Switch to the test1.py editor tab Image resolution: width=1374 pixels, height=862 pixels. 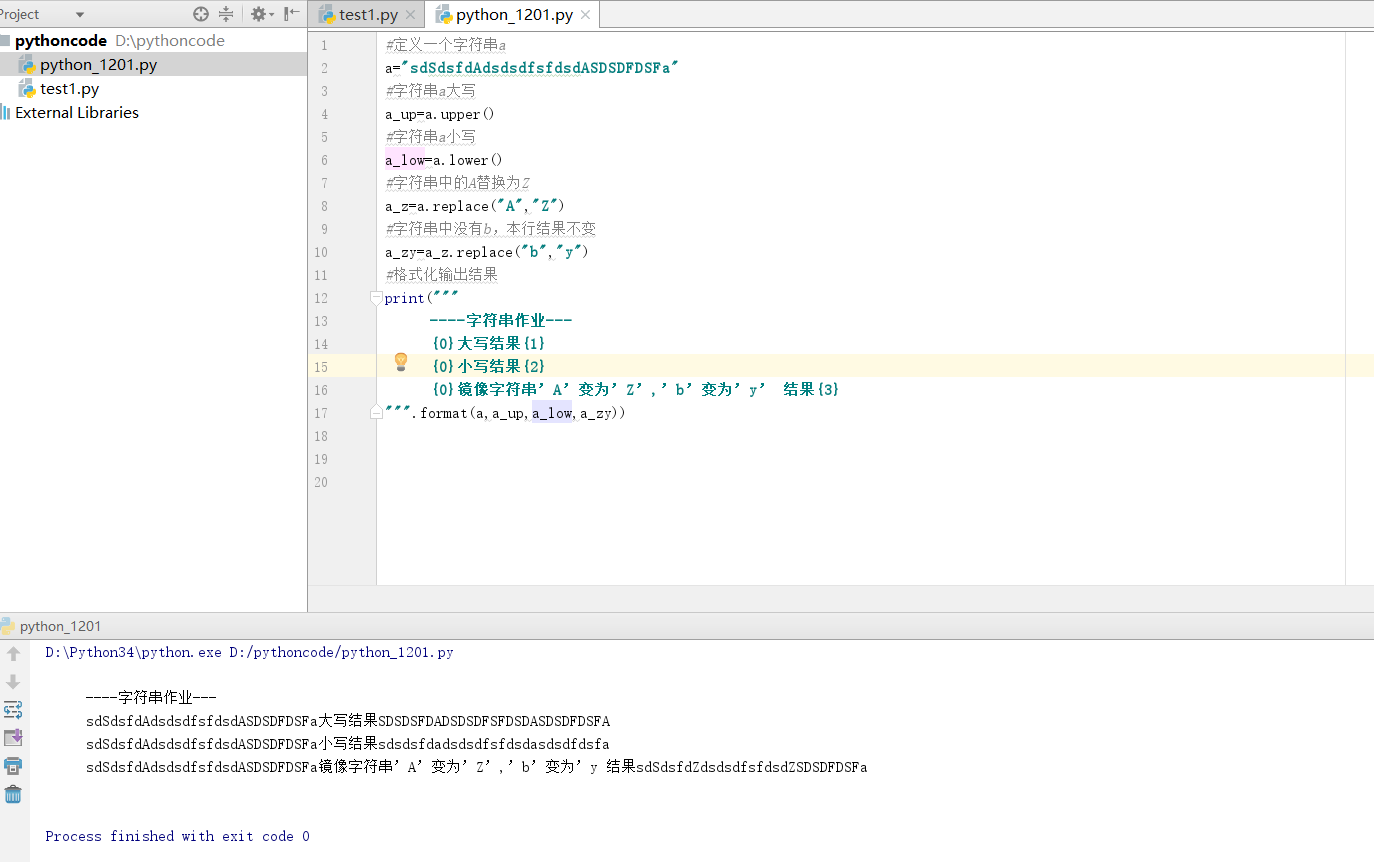(367, 15)
